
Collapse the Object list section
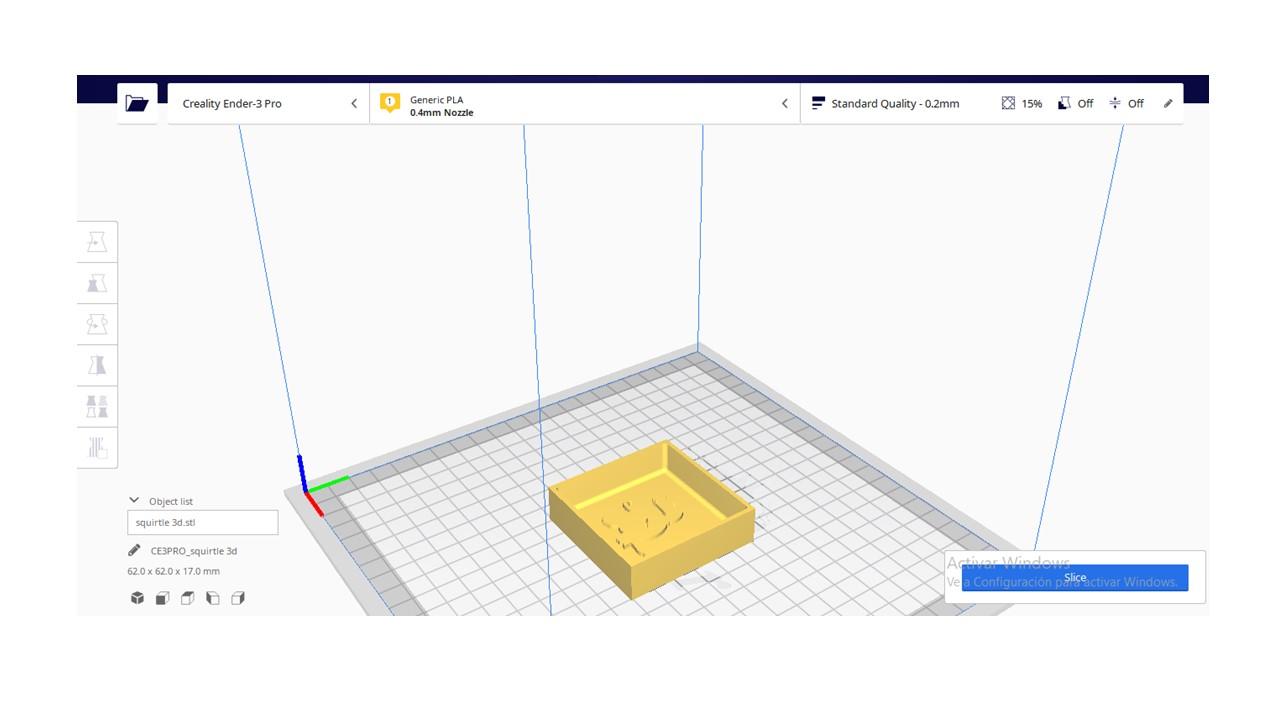coord(134,500)
